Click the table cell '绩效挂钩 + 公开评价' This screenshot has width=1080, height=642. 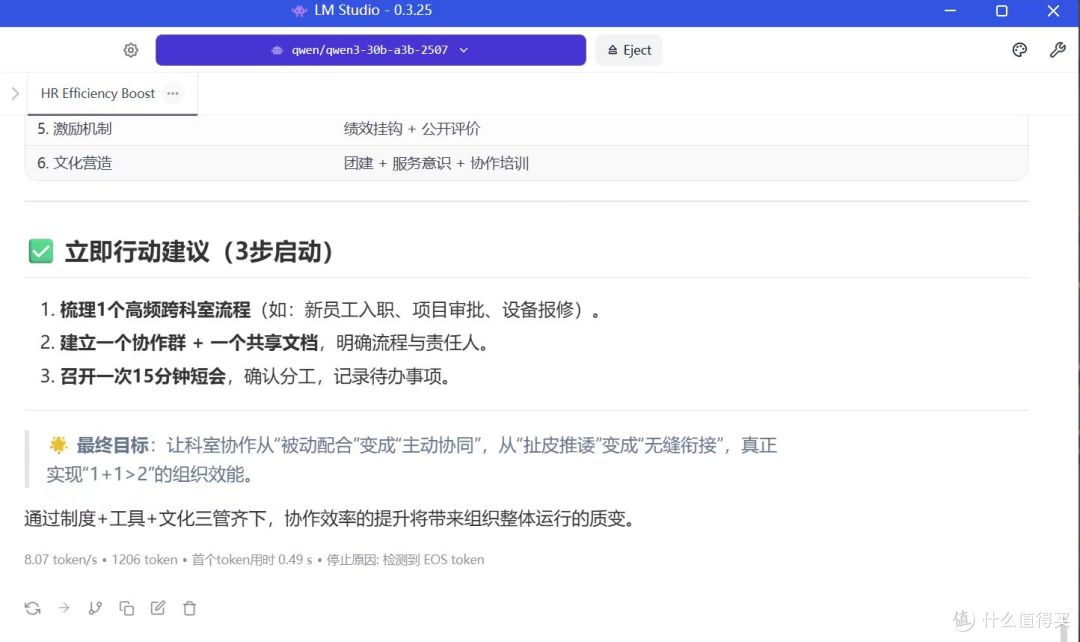[x=412, y=129]
